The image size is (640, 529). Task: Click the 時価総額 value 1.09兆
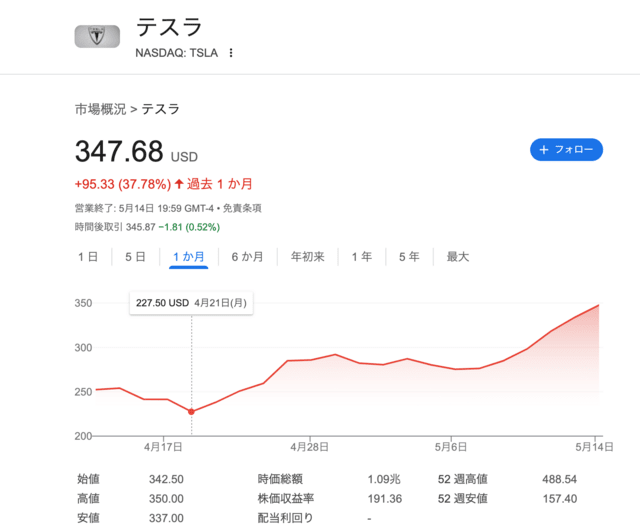(x=384, y=479)
